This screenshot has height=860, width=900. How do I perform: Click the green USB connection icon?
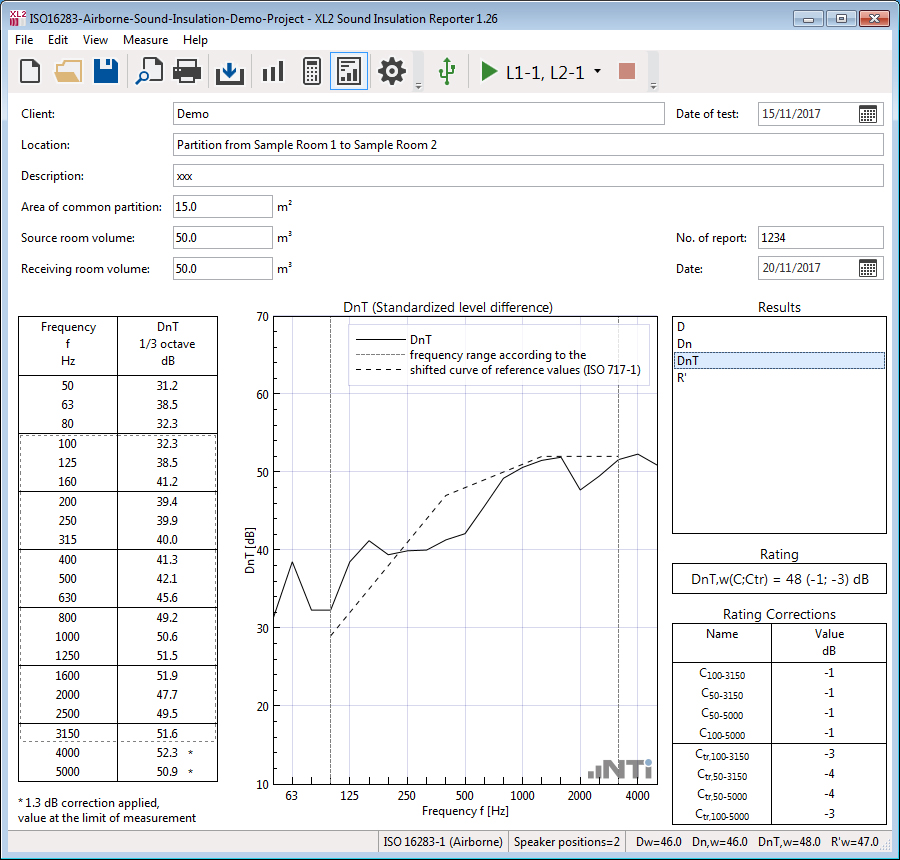447,72
